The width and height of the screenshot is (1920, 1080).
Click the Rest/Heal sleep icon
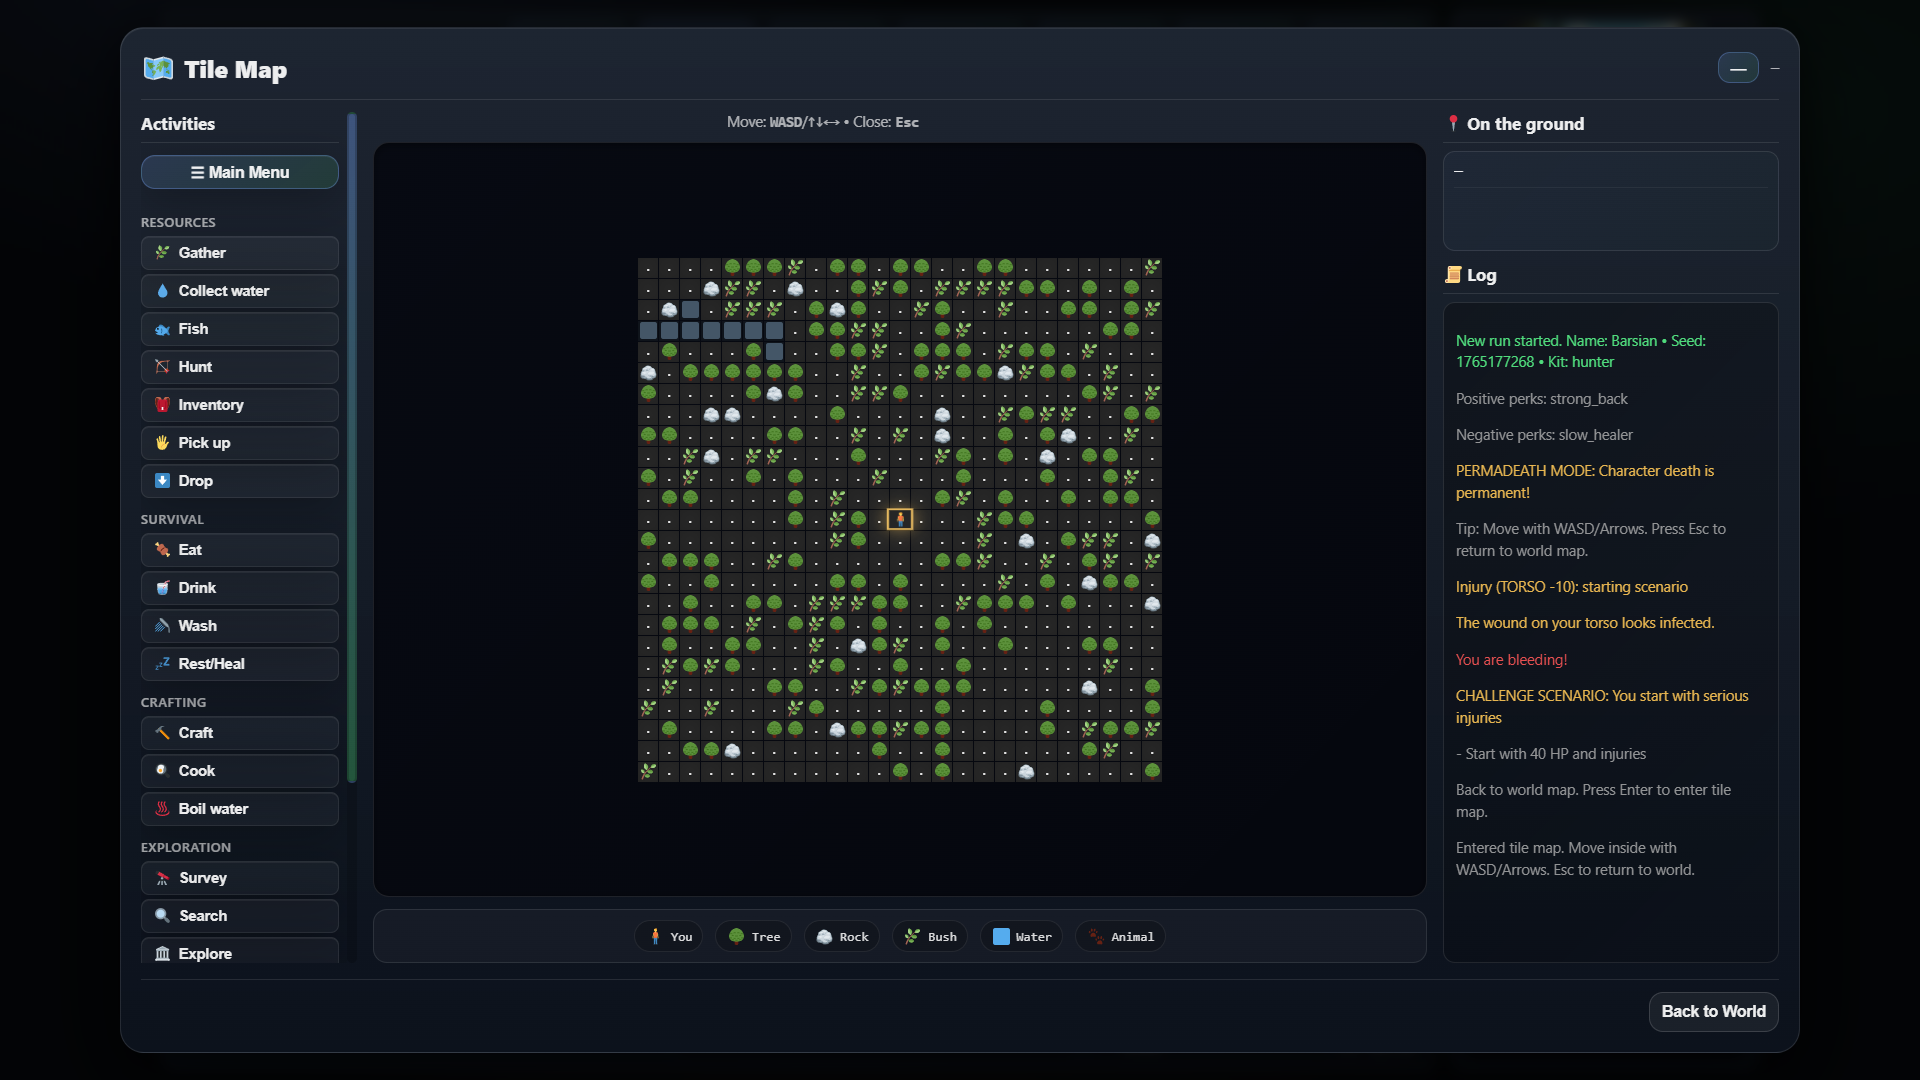(163, 664)
